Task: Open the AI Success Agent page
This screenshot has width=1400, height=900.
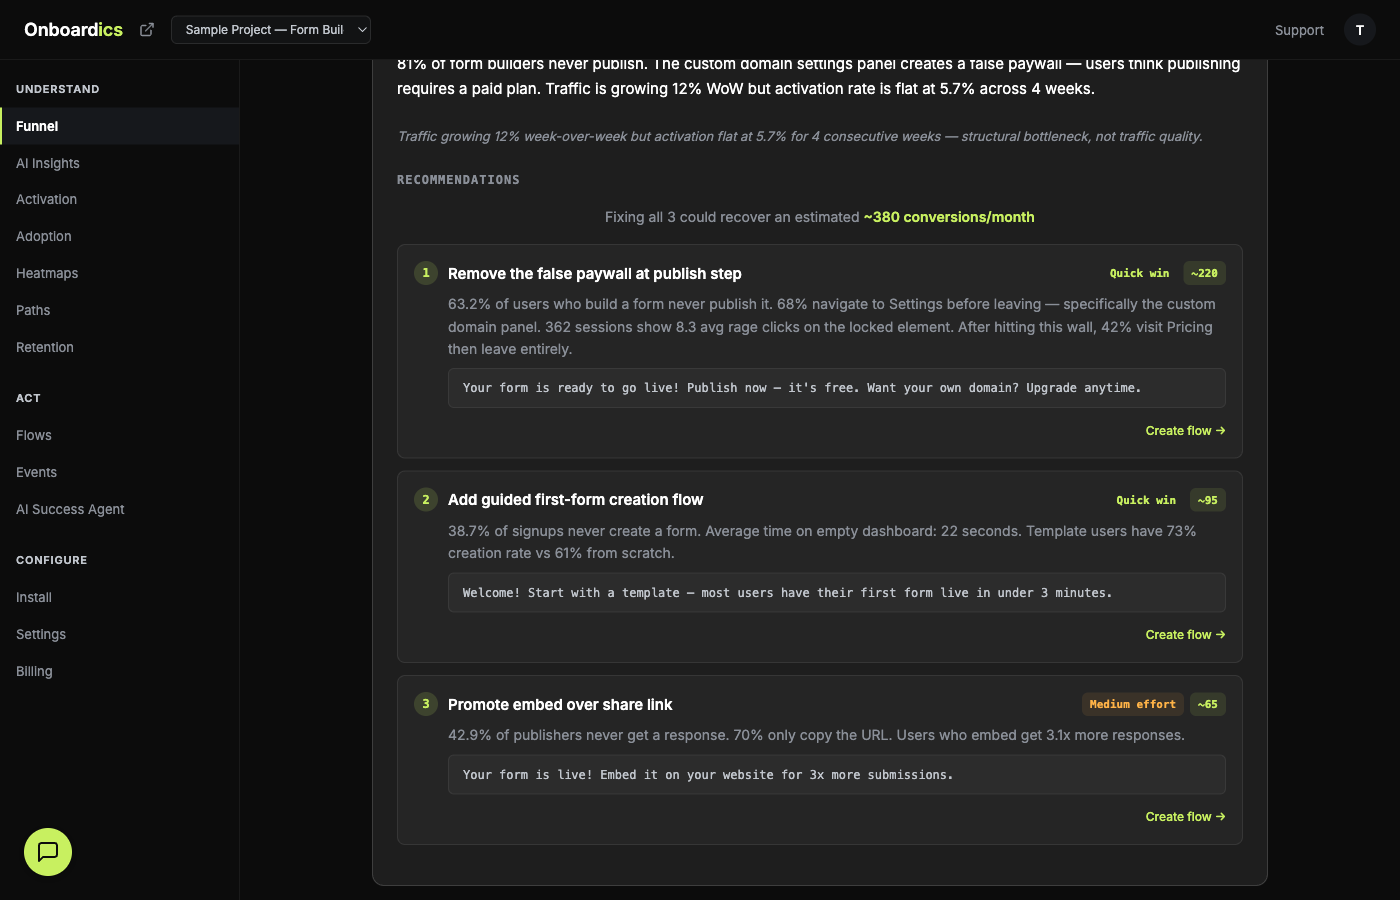Action: [70, 509]
